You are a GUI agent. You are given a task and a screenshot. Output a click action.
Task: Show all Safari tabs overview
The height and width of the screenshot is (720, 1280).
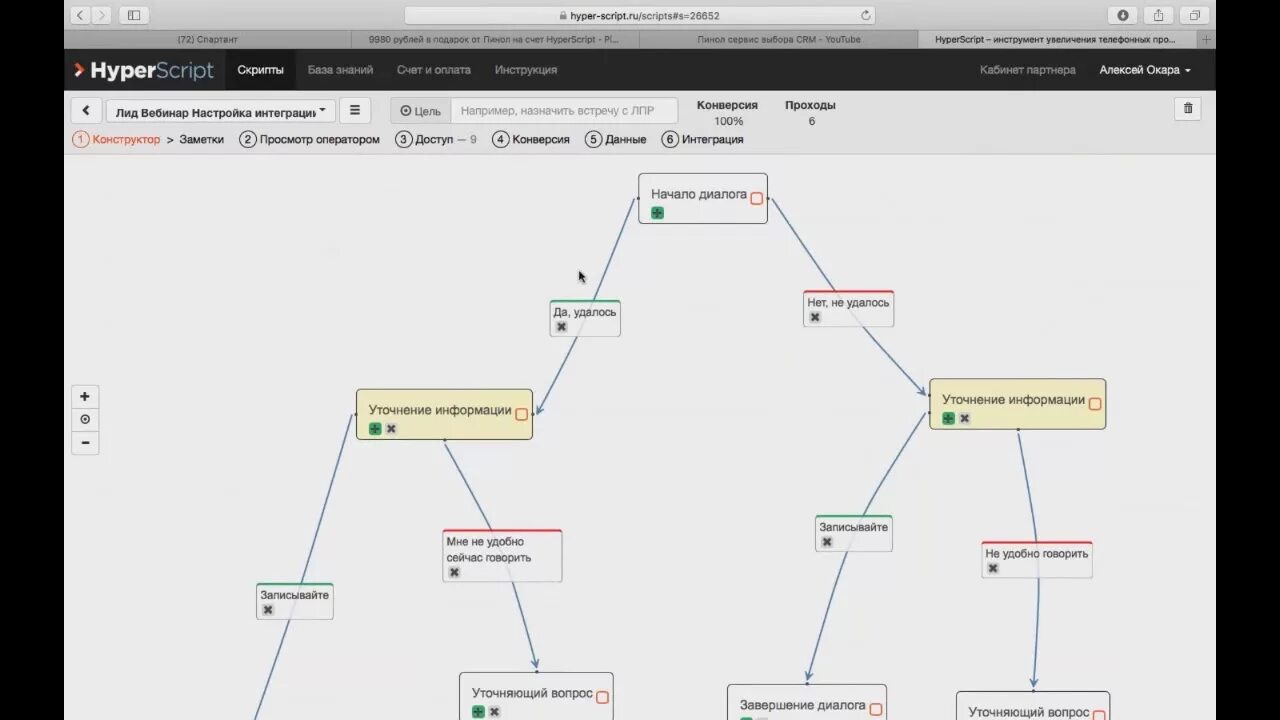coord(1194,15)
